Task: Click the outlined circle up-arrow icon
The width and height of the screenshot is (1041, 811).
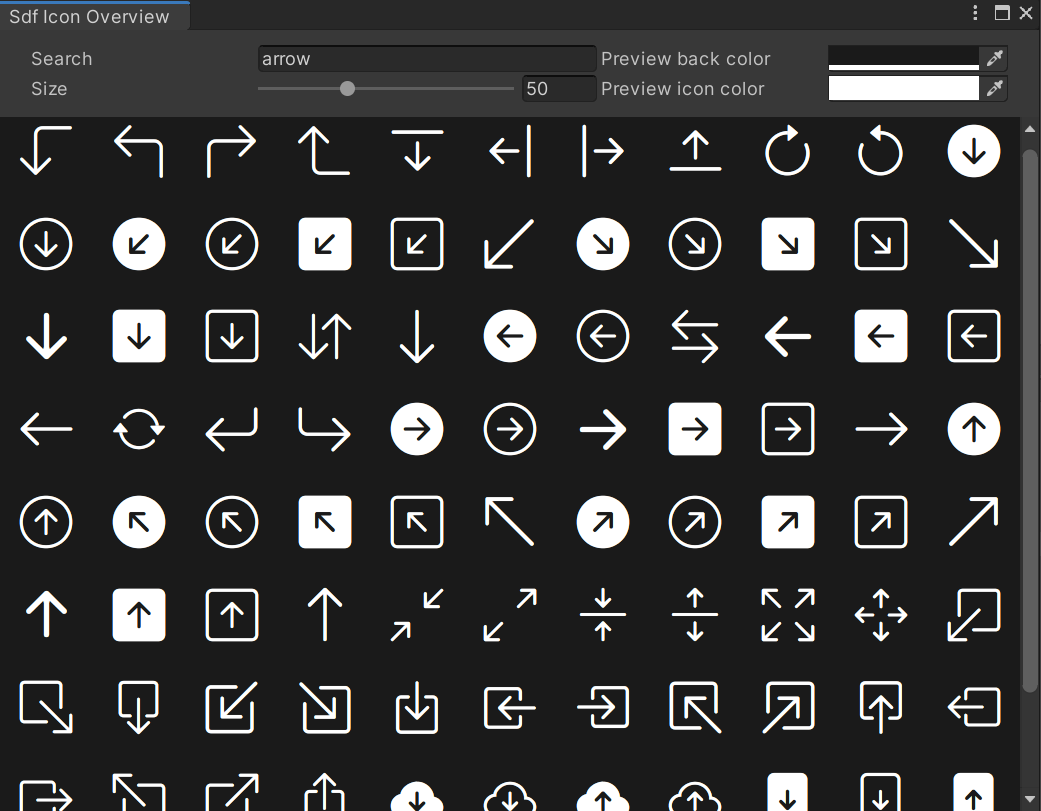Action: click(x=46, y=522)
